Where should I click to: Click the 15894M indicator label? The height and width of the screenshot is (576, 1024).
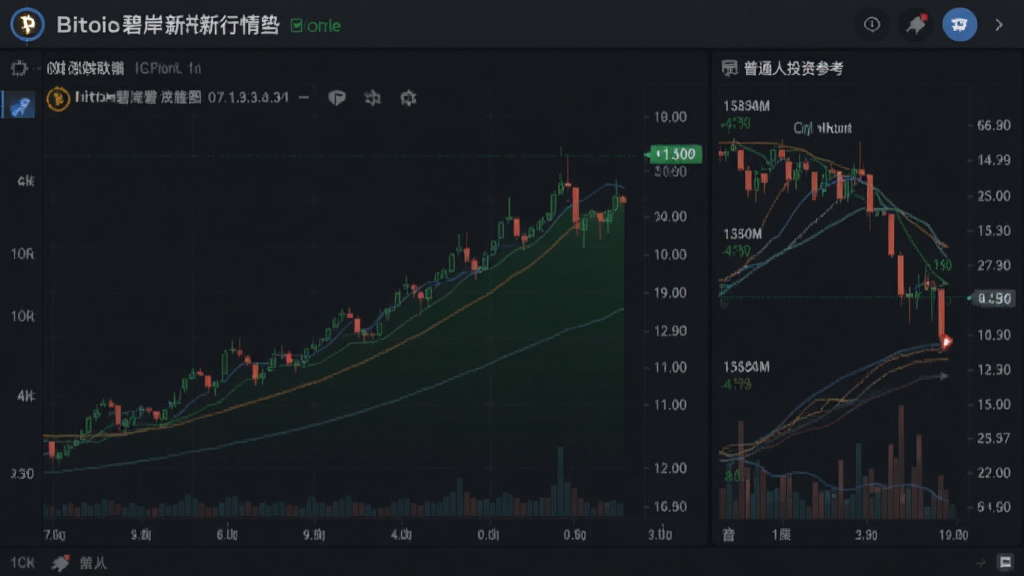click(746, 106)
